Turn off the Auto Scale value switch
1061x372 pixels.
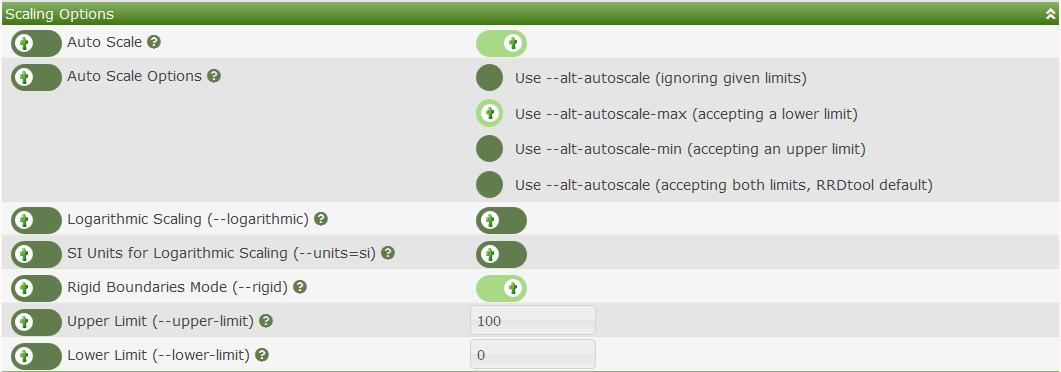501,43
